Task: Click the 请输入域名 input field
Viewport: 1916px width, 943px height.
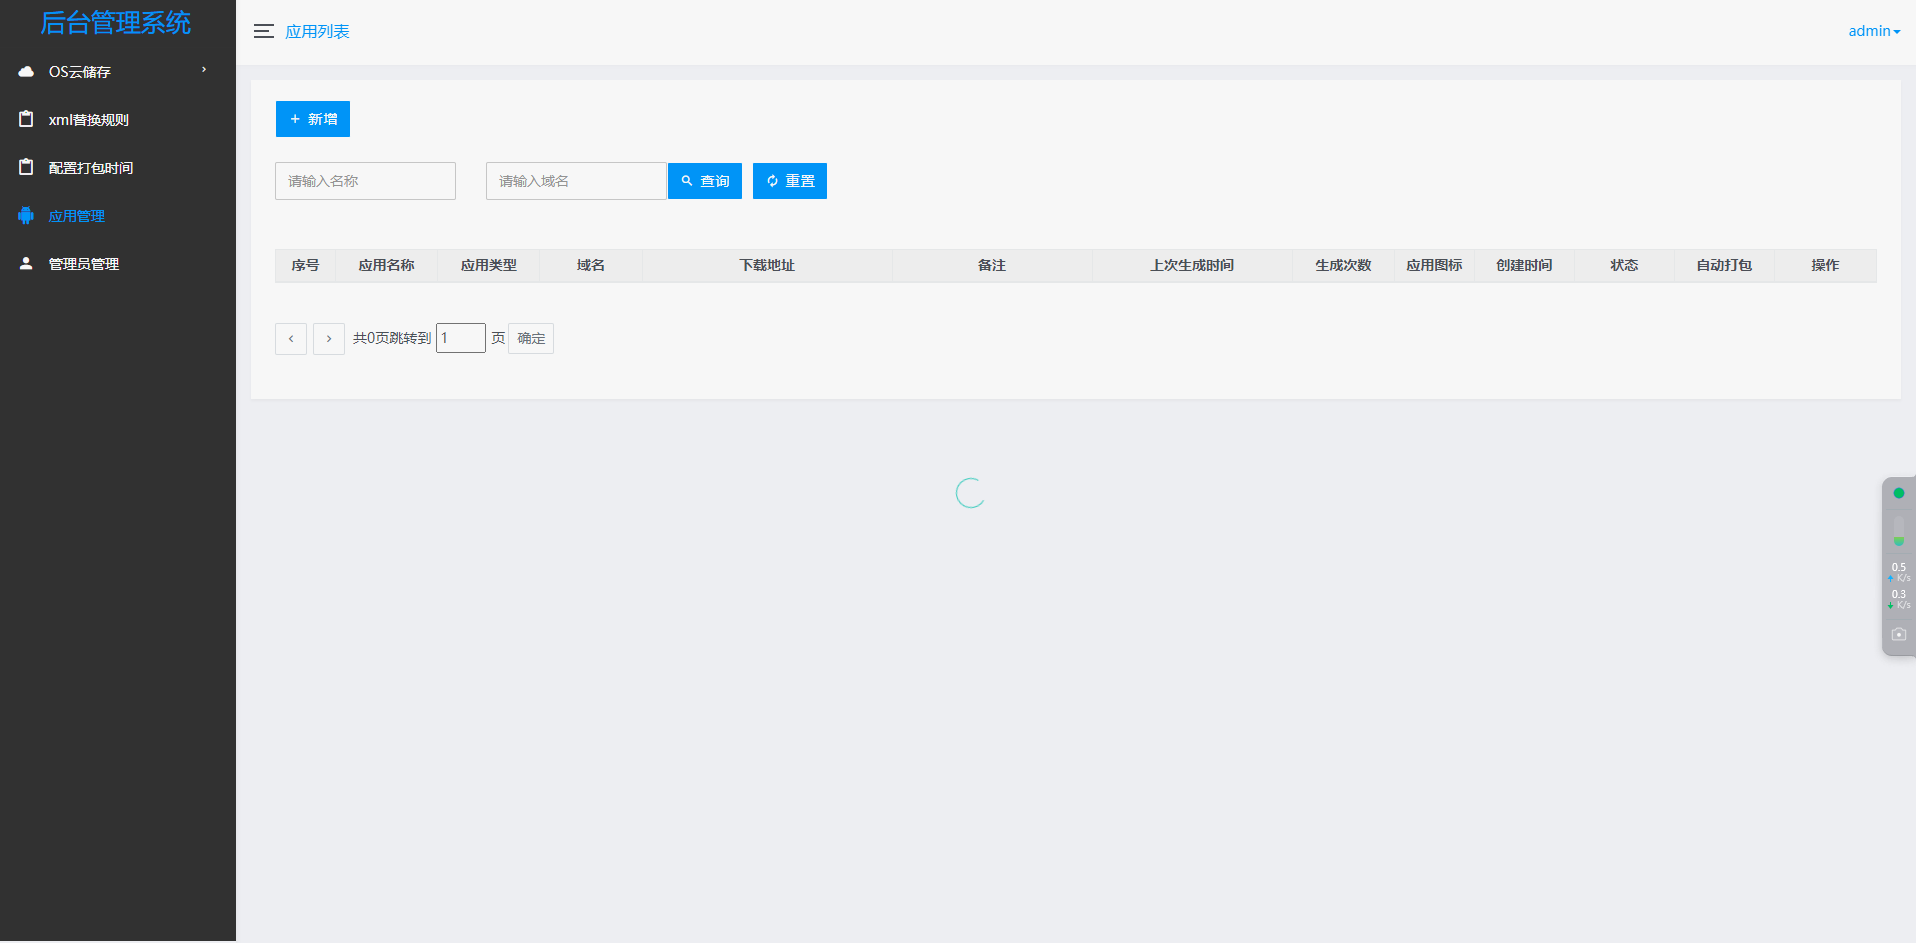Action: click(x=576, y=181)
